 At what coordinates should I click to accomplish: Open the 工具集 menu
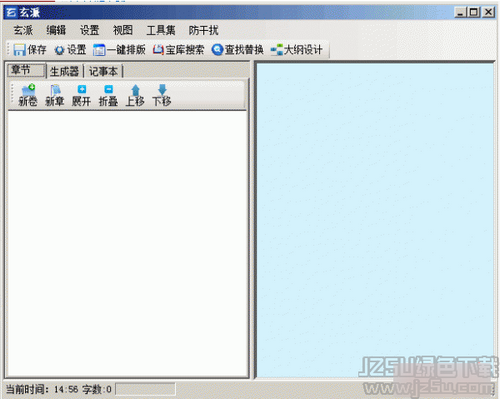[x=161, y=30]
